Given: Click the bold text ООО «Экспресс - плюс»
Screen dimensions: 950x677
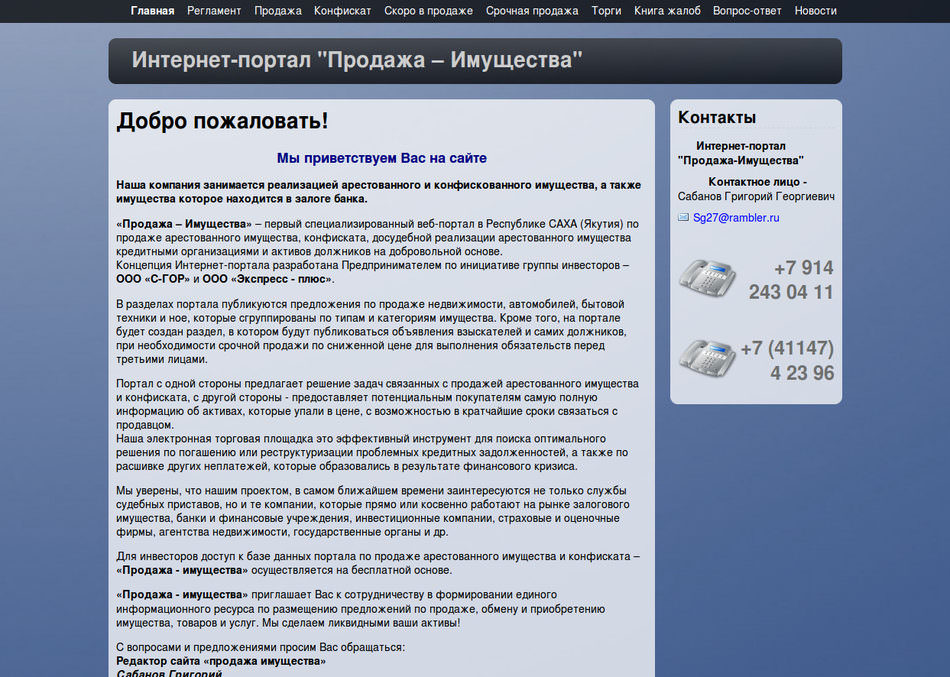Looking at the screenshot, I should 267,279.
